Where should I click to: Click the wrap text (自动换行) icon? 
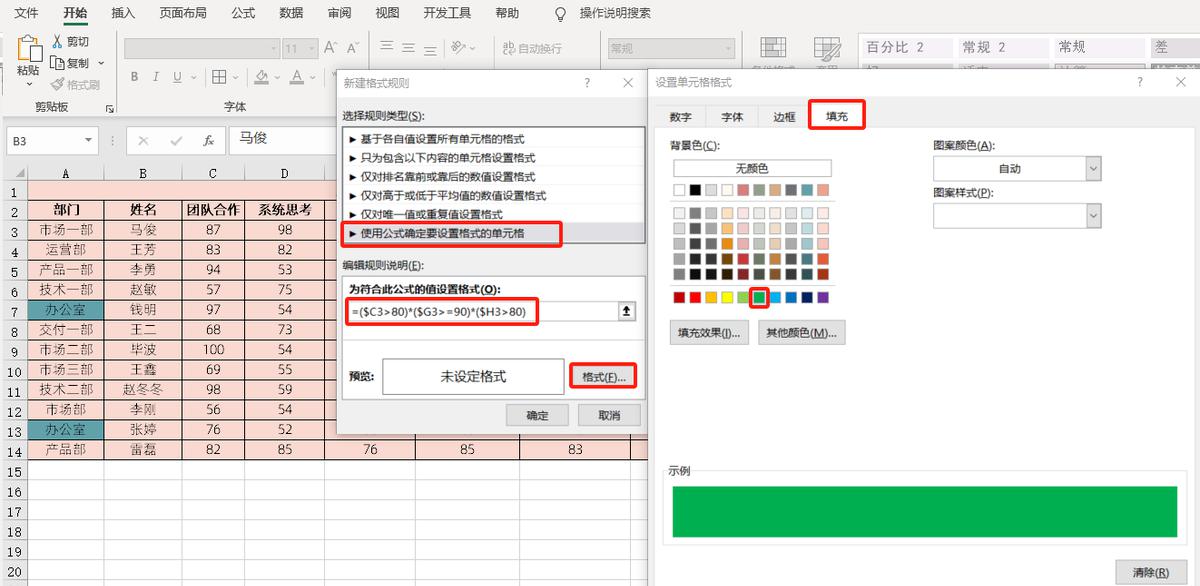click(509, 48)
